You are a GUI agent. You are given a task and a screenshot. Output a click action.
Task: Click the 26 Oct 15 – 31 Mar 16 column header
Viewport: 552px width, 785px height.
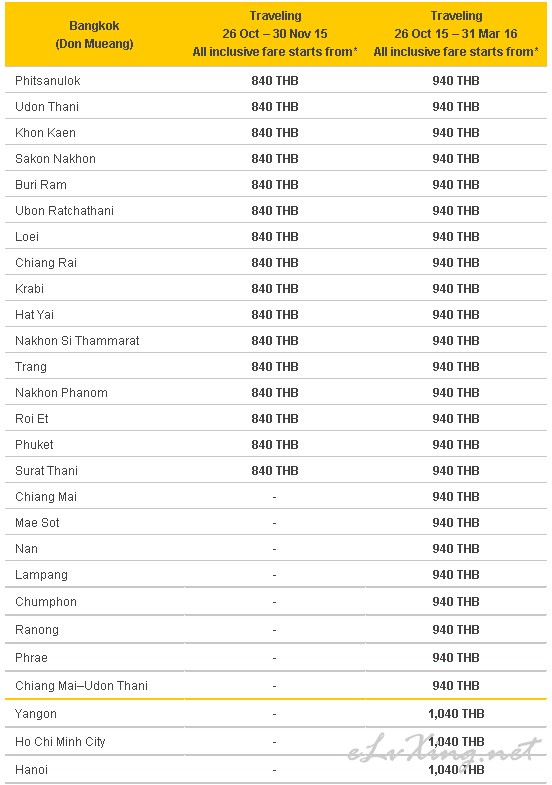click(456, 34)
